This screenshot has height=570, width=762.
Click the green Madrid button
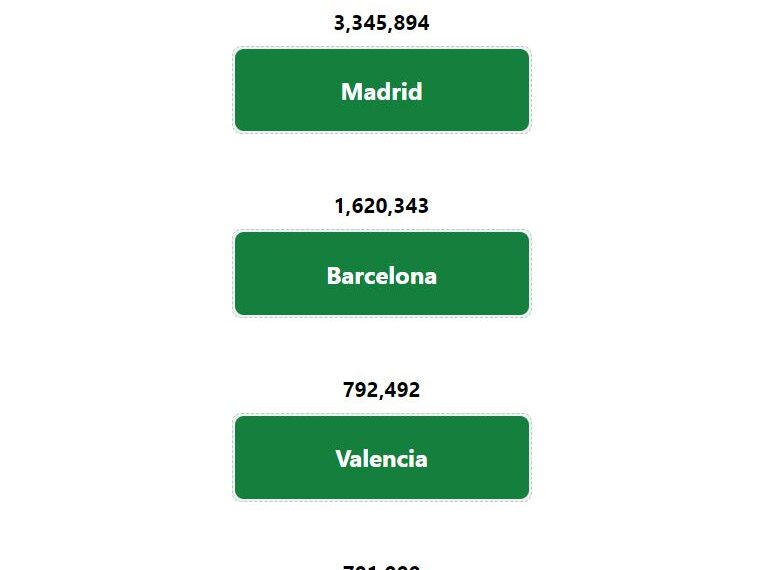point(381,90)
